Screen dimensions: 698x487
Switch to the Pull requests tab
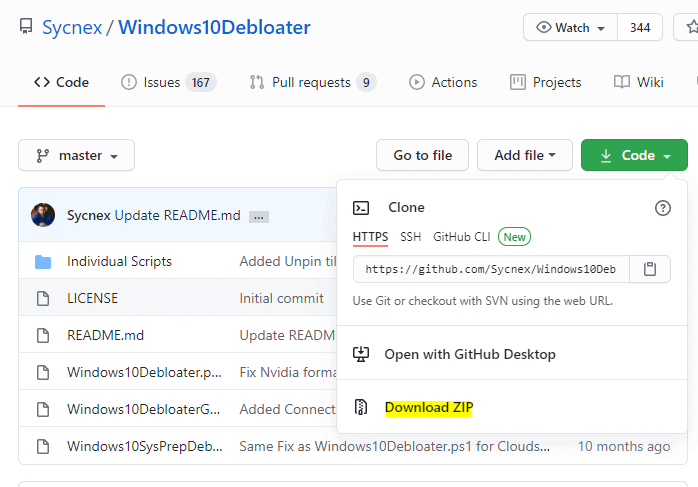[311, 82]
